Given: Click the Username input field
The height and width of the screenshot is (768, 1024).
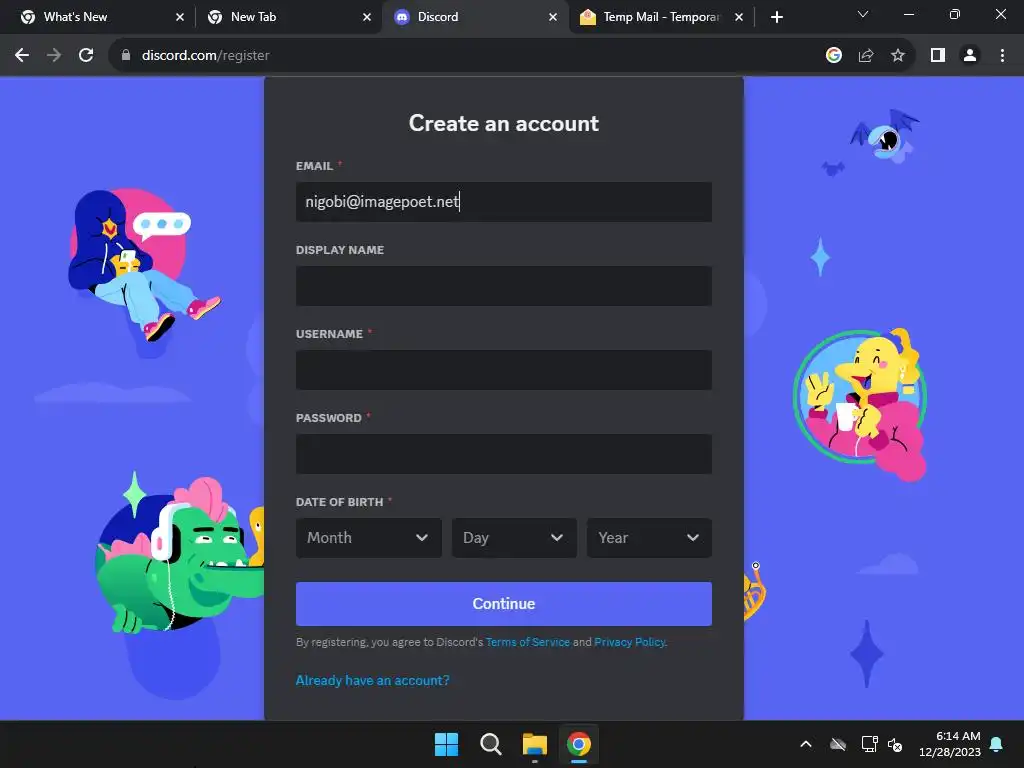Looking at the screenshot, I should point(504,370).
